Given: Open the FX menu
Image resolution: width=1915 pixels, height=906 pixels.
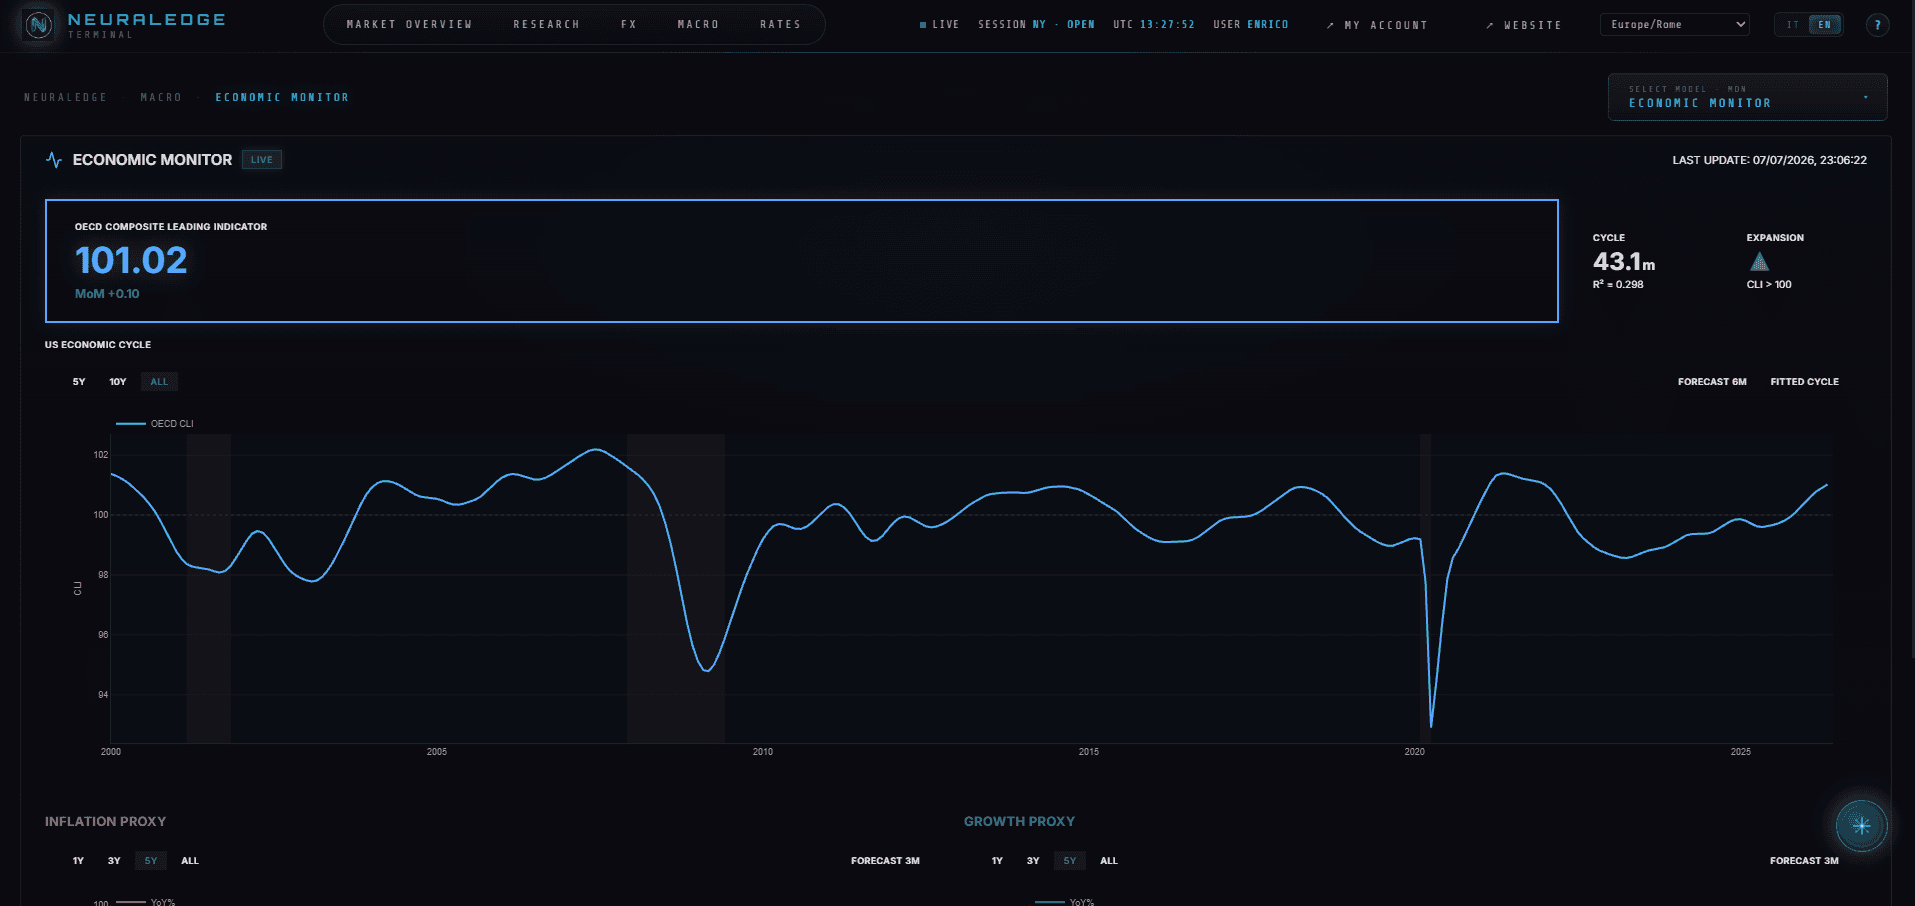Looking at the screenshot, I should click(628, 25).
